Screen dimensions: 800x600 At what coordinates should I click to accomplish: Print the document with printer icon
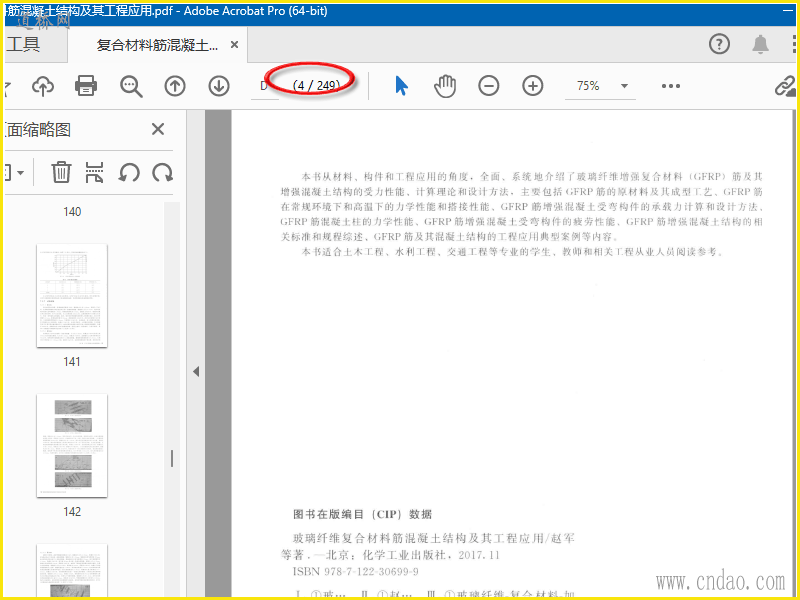(86, 86)
